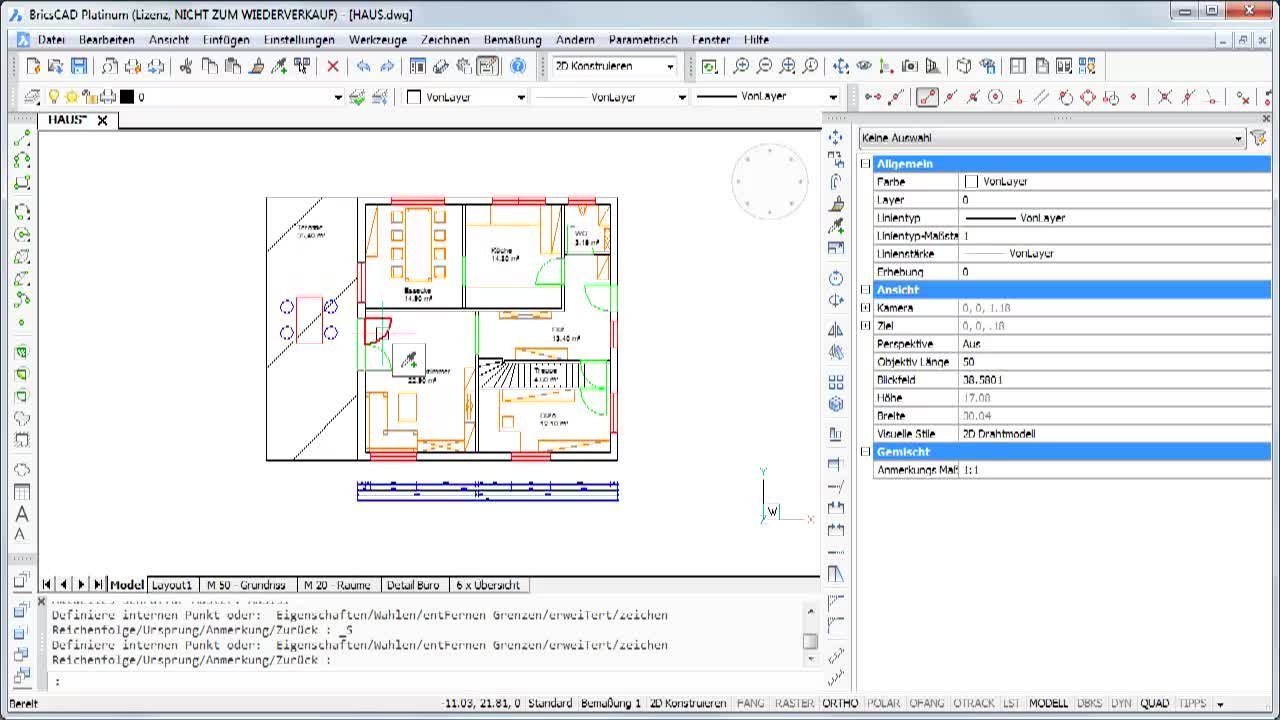1280x720 pixels.
Task: Click the parallel snap icon
Action: 1042,97
